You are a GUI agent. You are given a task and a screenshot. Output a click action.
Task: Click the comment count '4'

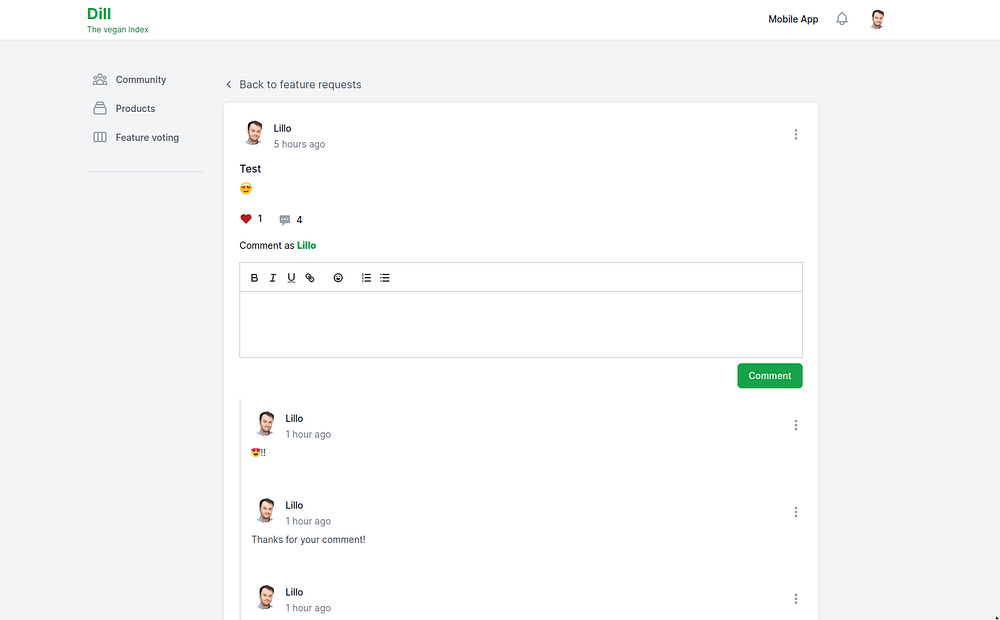click(299, 220)
